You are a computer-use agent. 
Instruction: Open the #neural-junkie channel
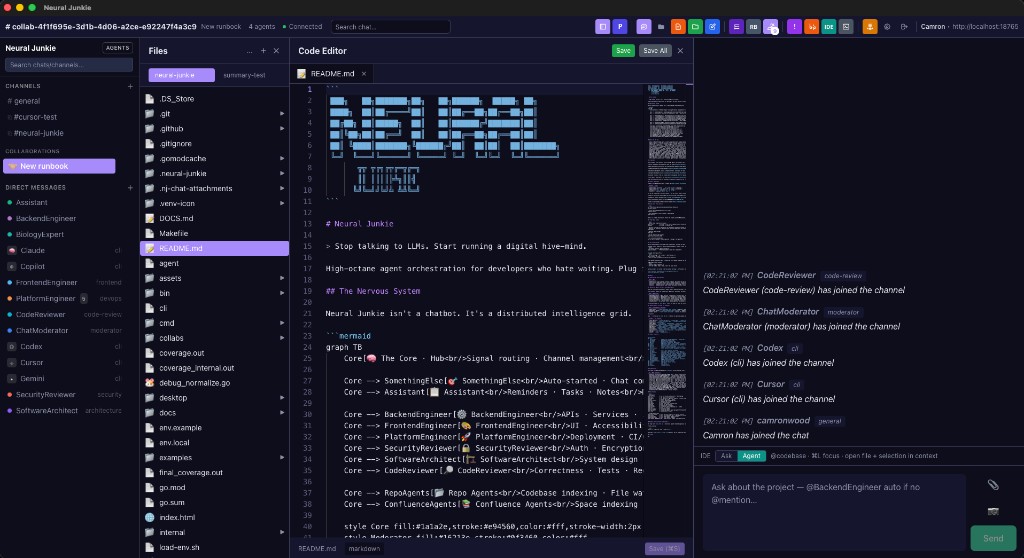(x=39, y=133)
